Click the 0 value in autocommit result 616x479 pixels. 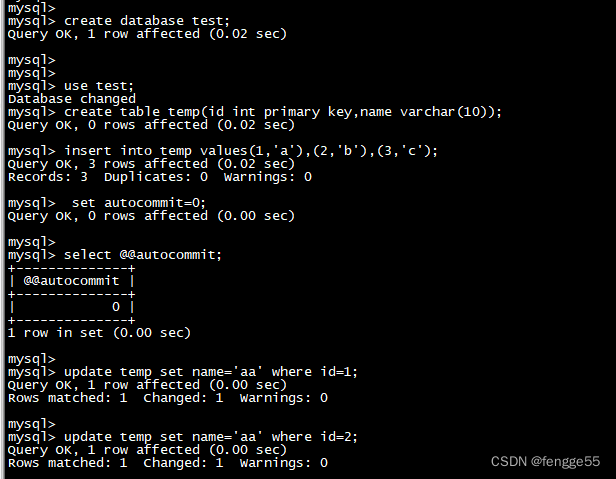tap(116, 307)
